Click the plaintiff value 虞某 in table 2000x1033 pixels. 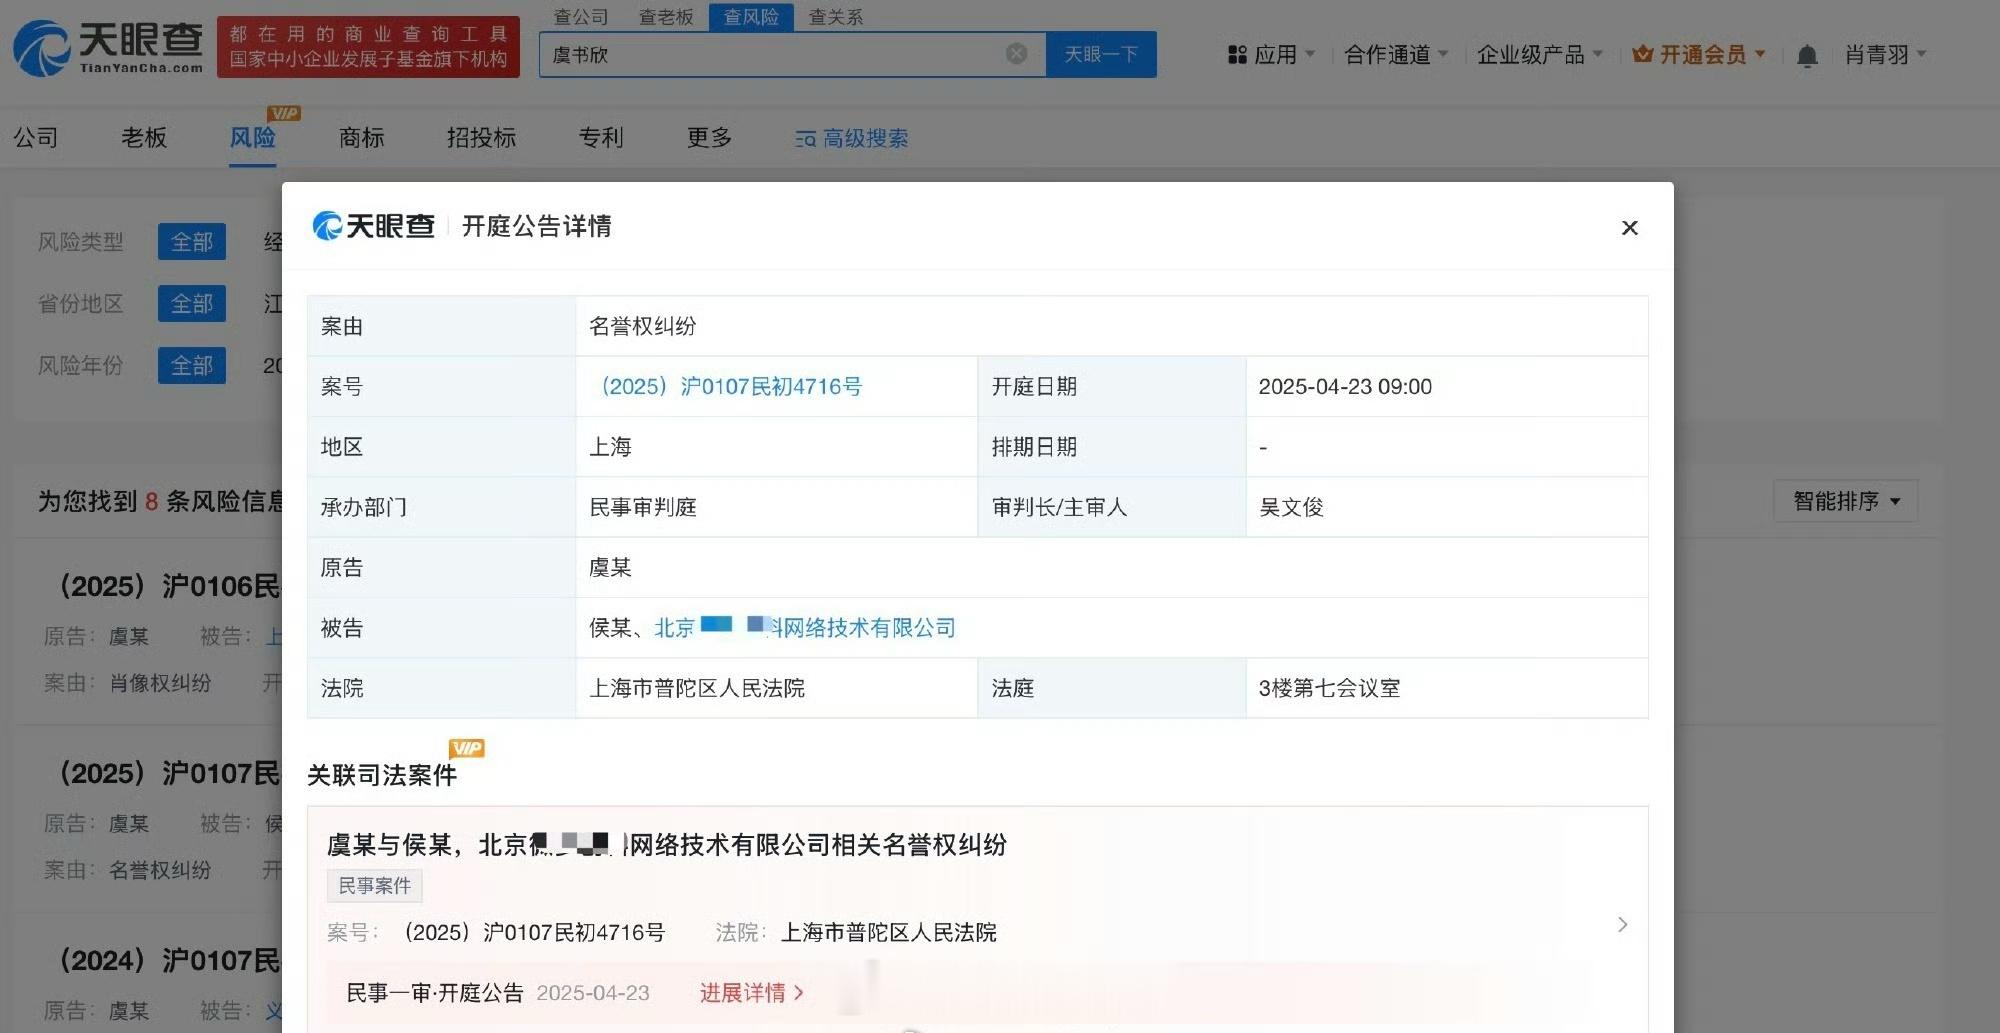click(x=610, y=568)
